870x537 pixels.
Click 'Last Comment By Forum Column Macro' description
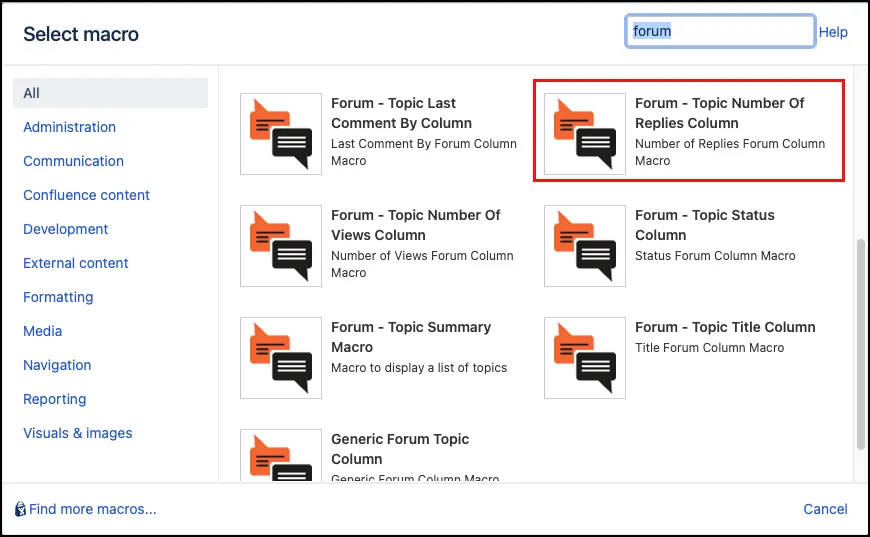pyautogui.click(x=424, y=152)
